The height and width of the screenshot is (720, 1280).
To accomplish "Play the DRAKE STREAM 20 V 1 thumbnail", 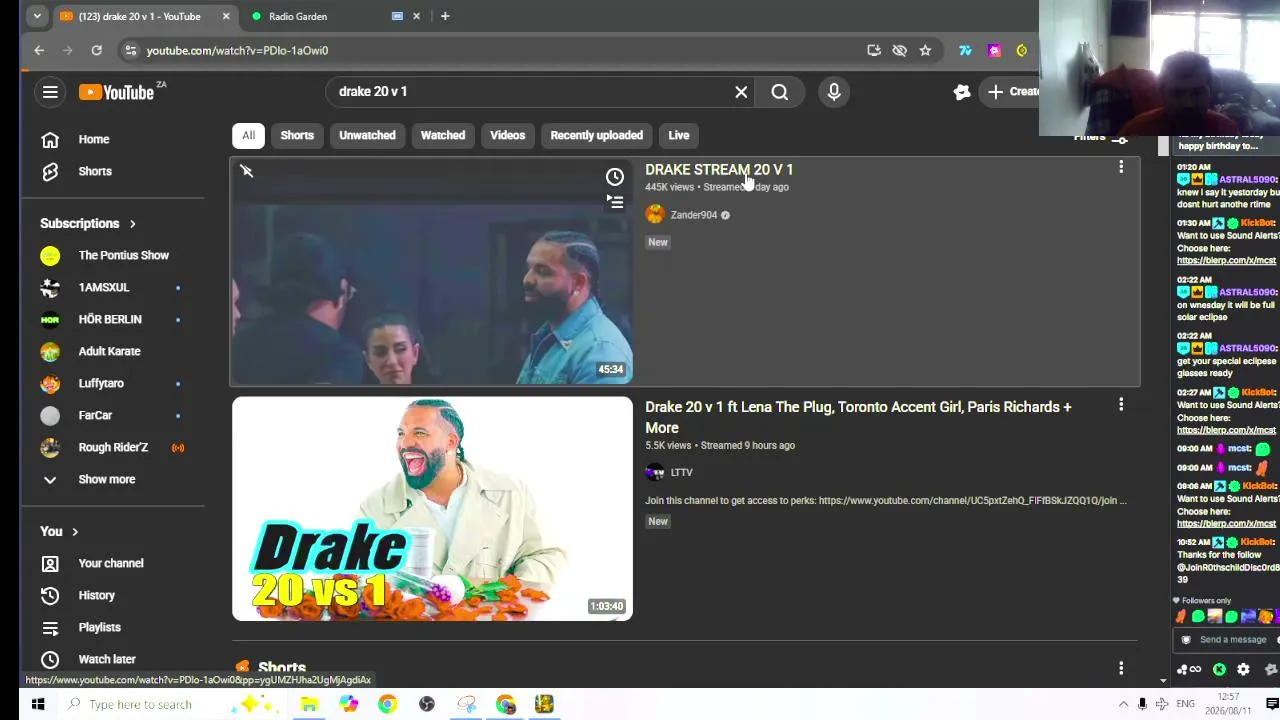I will (x=432, y=271).
